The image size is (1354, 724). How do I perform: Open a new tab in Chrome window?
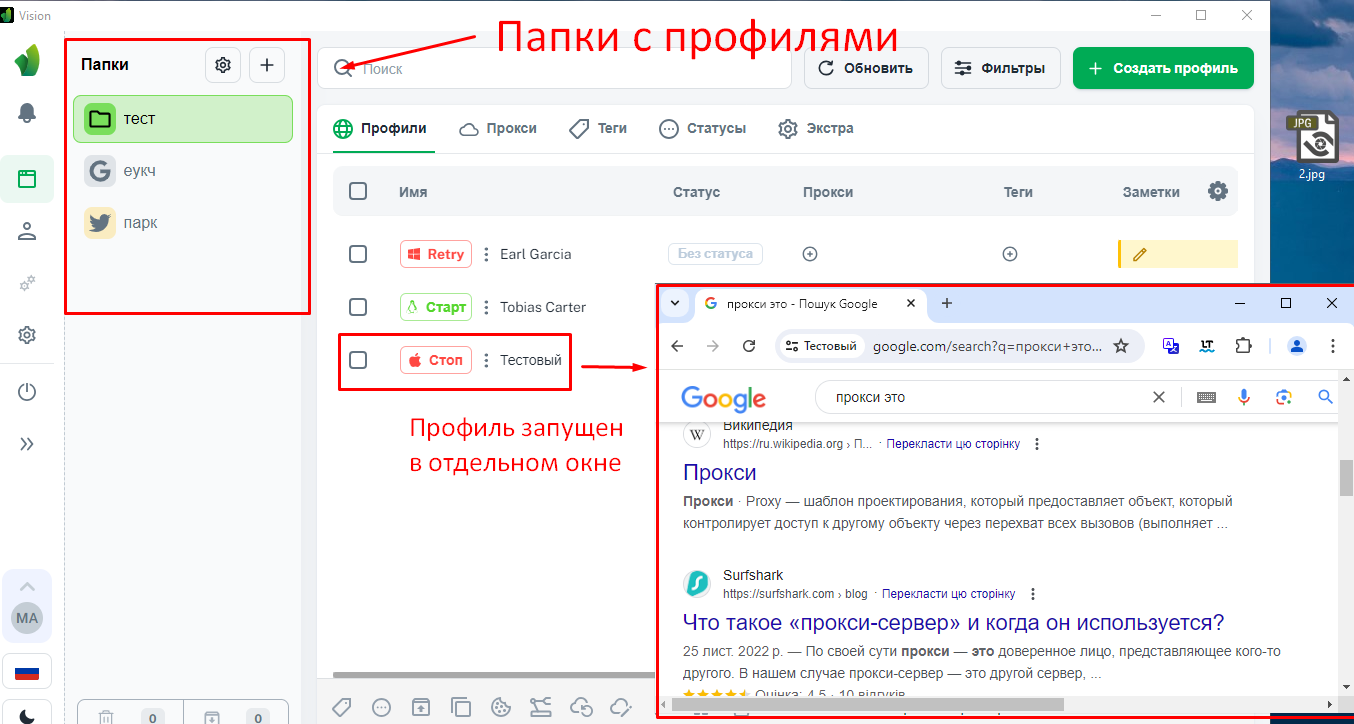[x=947, y=303]
